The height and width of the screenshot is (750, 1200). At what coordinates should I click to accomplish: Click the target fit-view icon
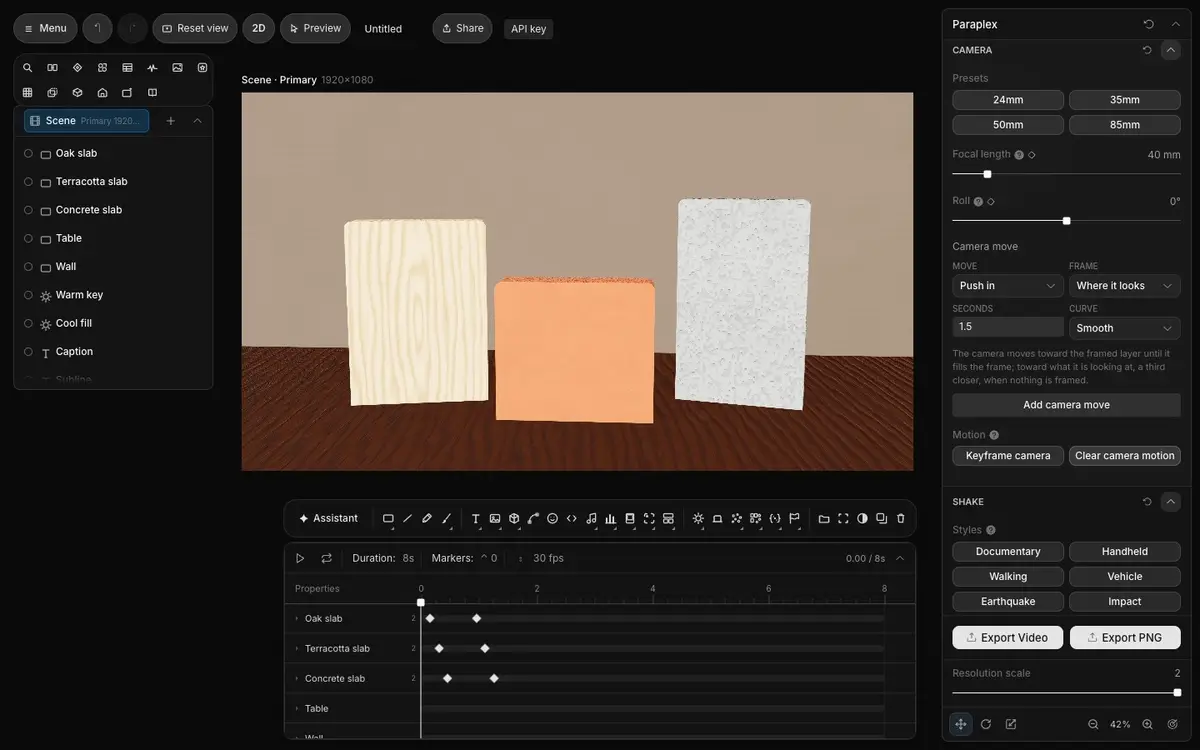[1172, 724]
